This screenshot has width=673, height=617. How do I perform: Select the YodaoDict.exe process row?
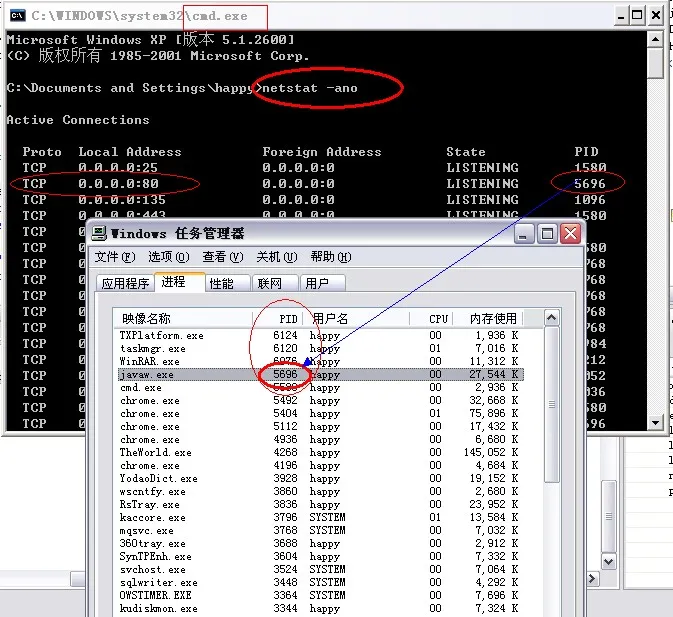point(321,478)
